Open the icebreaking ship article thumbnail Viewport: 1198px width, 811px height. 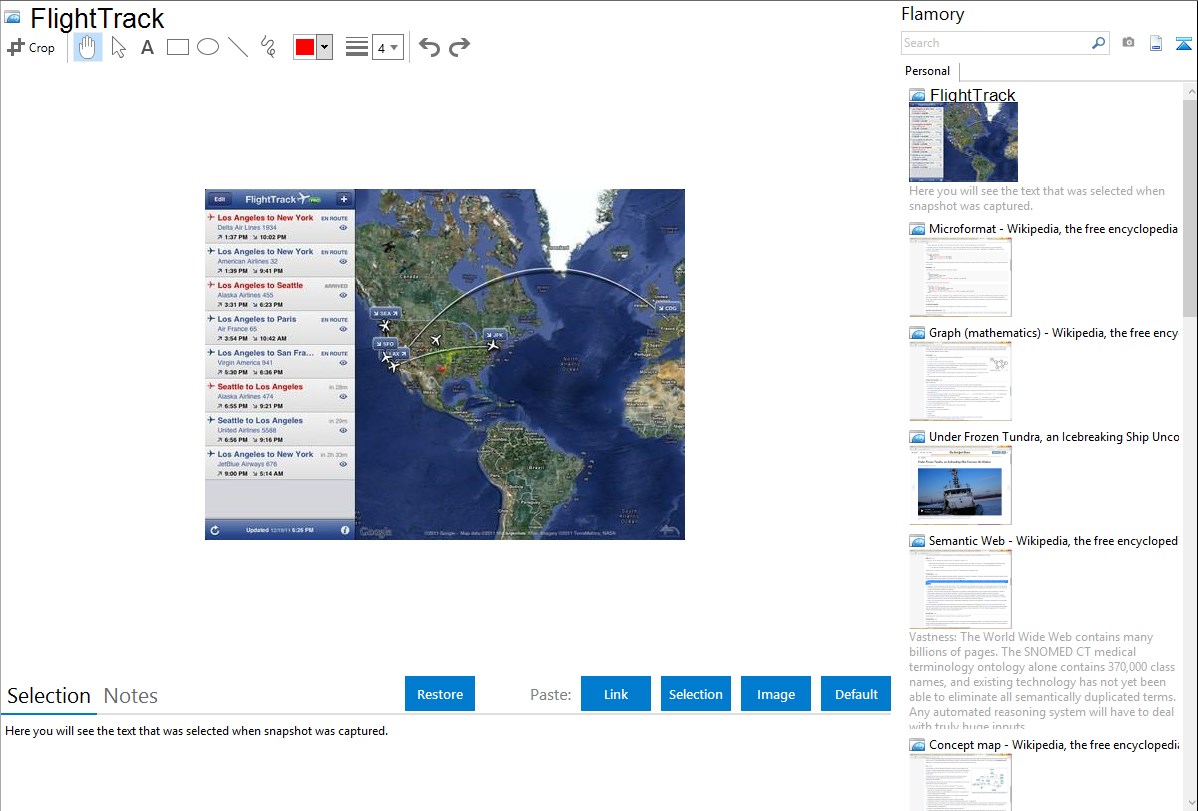tap(960, 485)
